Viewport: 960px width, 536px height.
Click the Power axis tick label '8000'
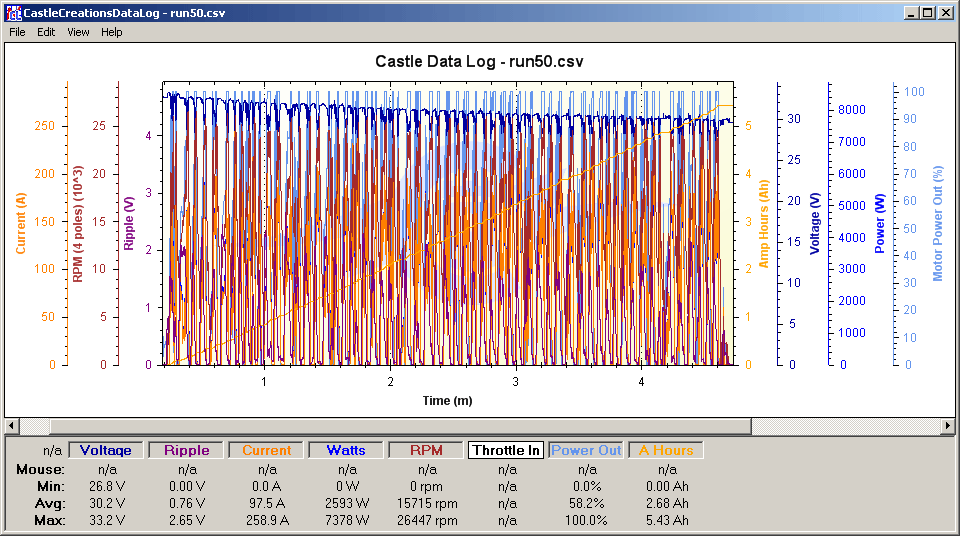[852, 110]
